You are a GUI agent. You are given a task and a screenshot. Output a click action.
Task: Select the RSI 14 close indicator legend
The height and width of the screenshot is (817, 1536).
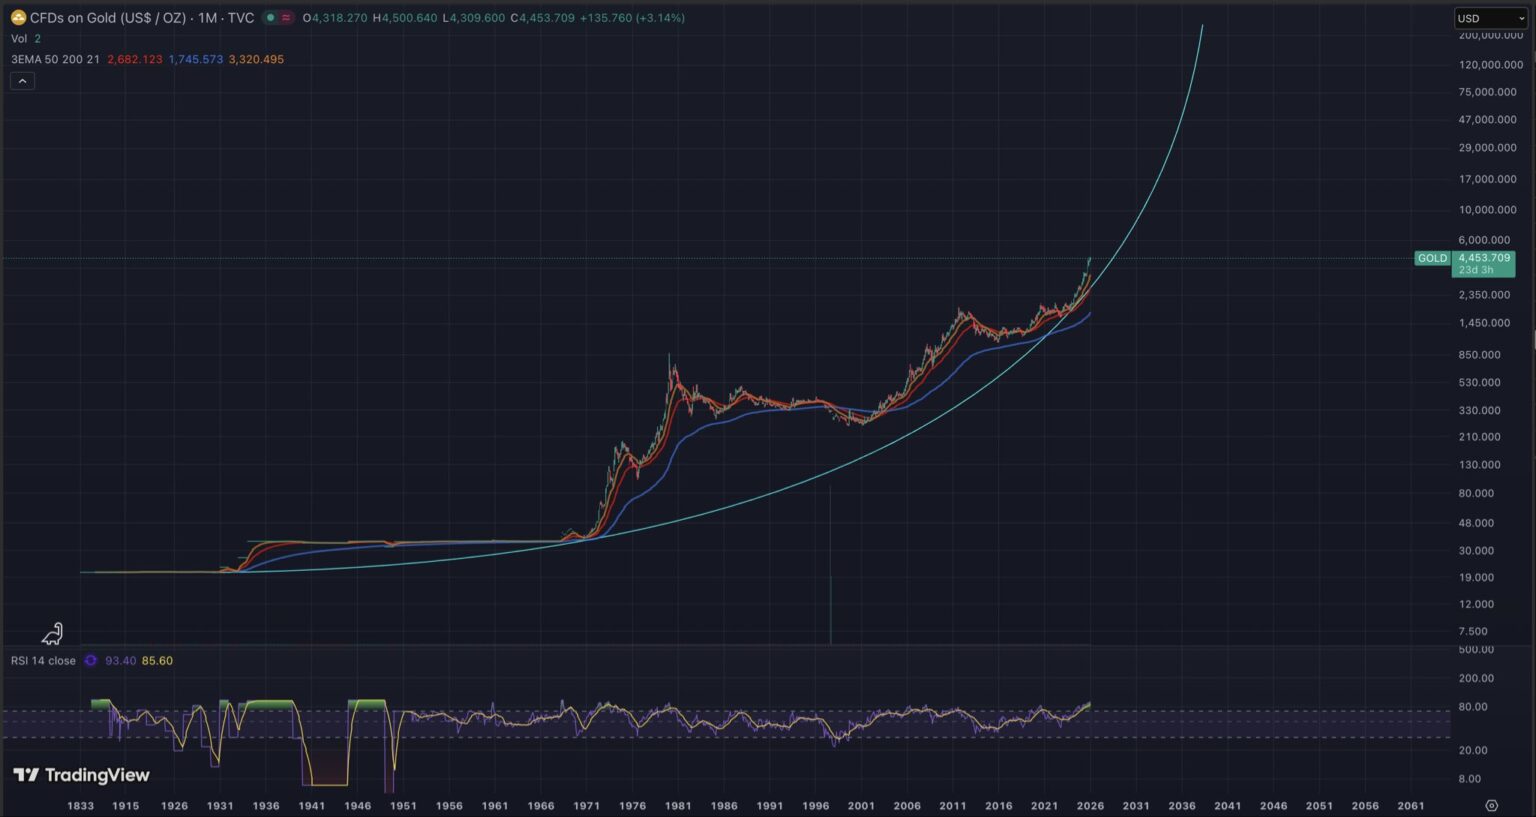(43, 661)
